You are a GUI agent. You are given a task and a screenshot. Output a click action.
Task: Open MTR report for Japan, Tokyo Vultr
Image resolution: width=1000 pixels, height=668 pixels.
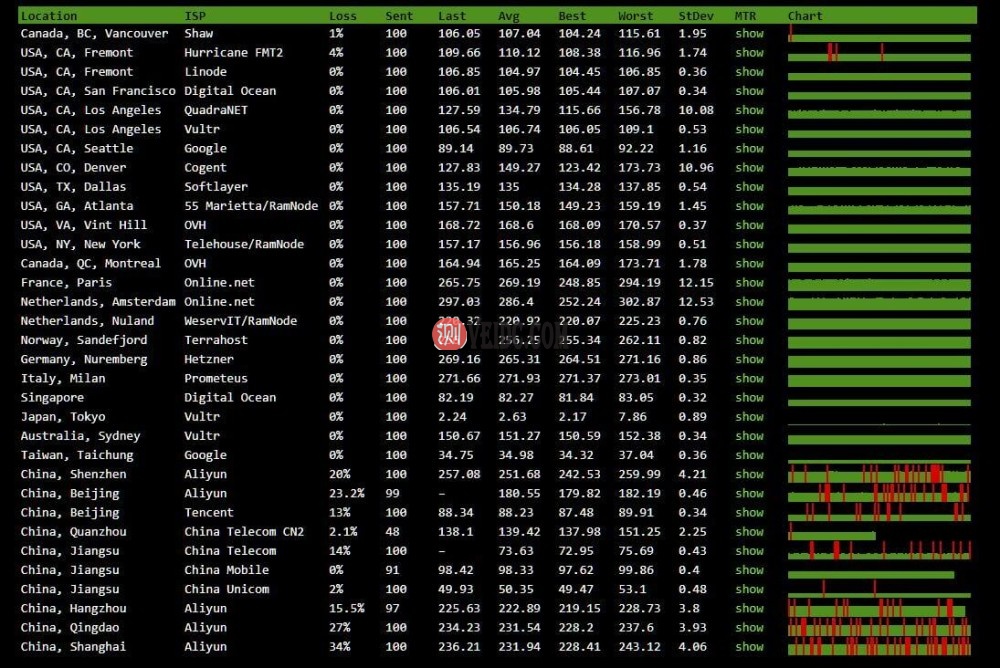click(750, 416)
